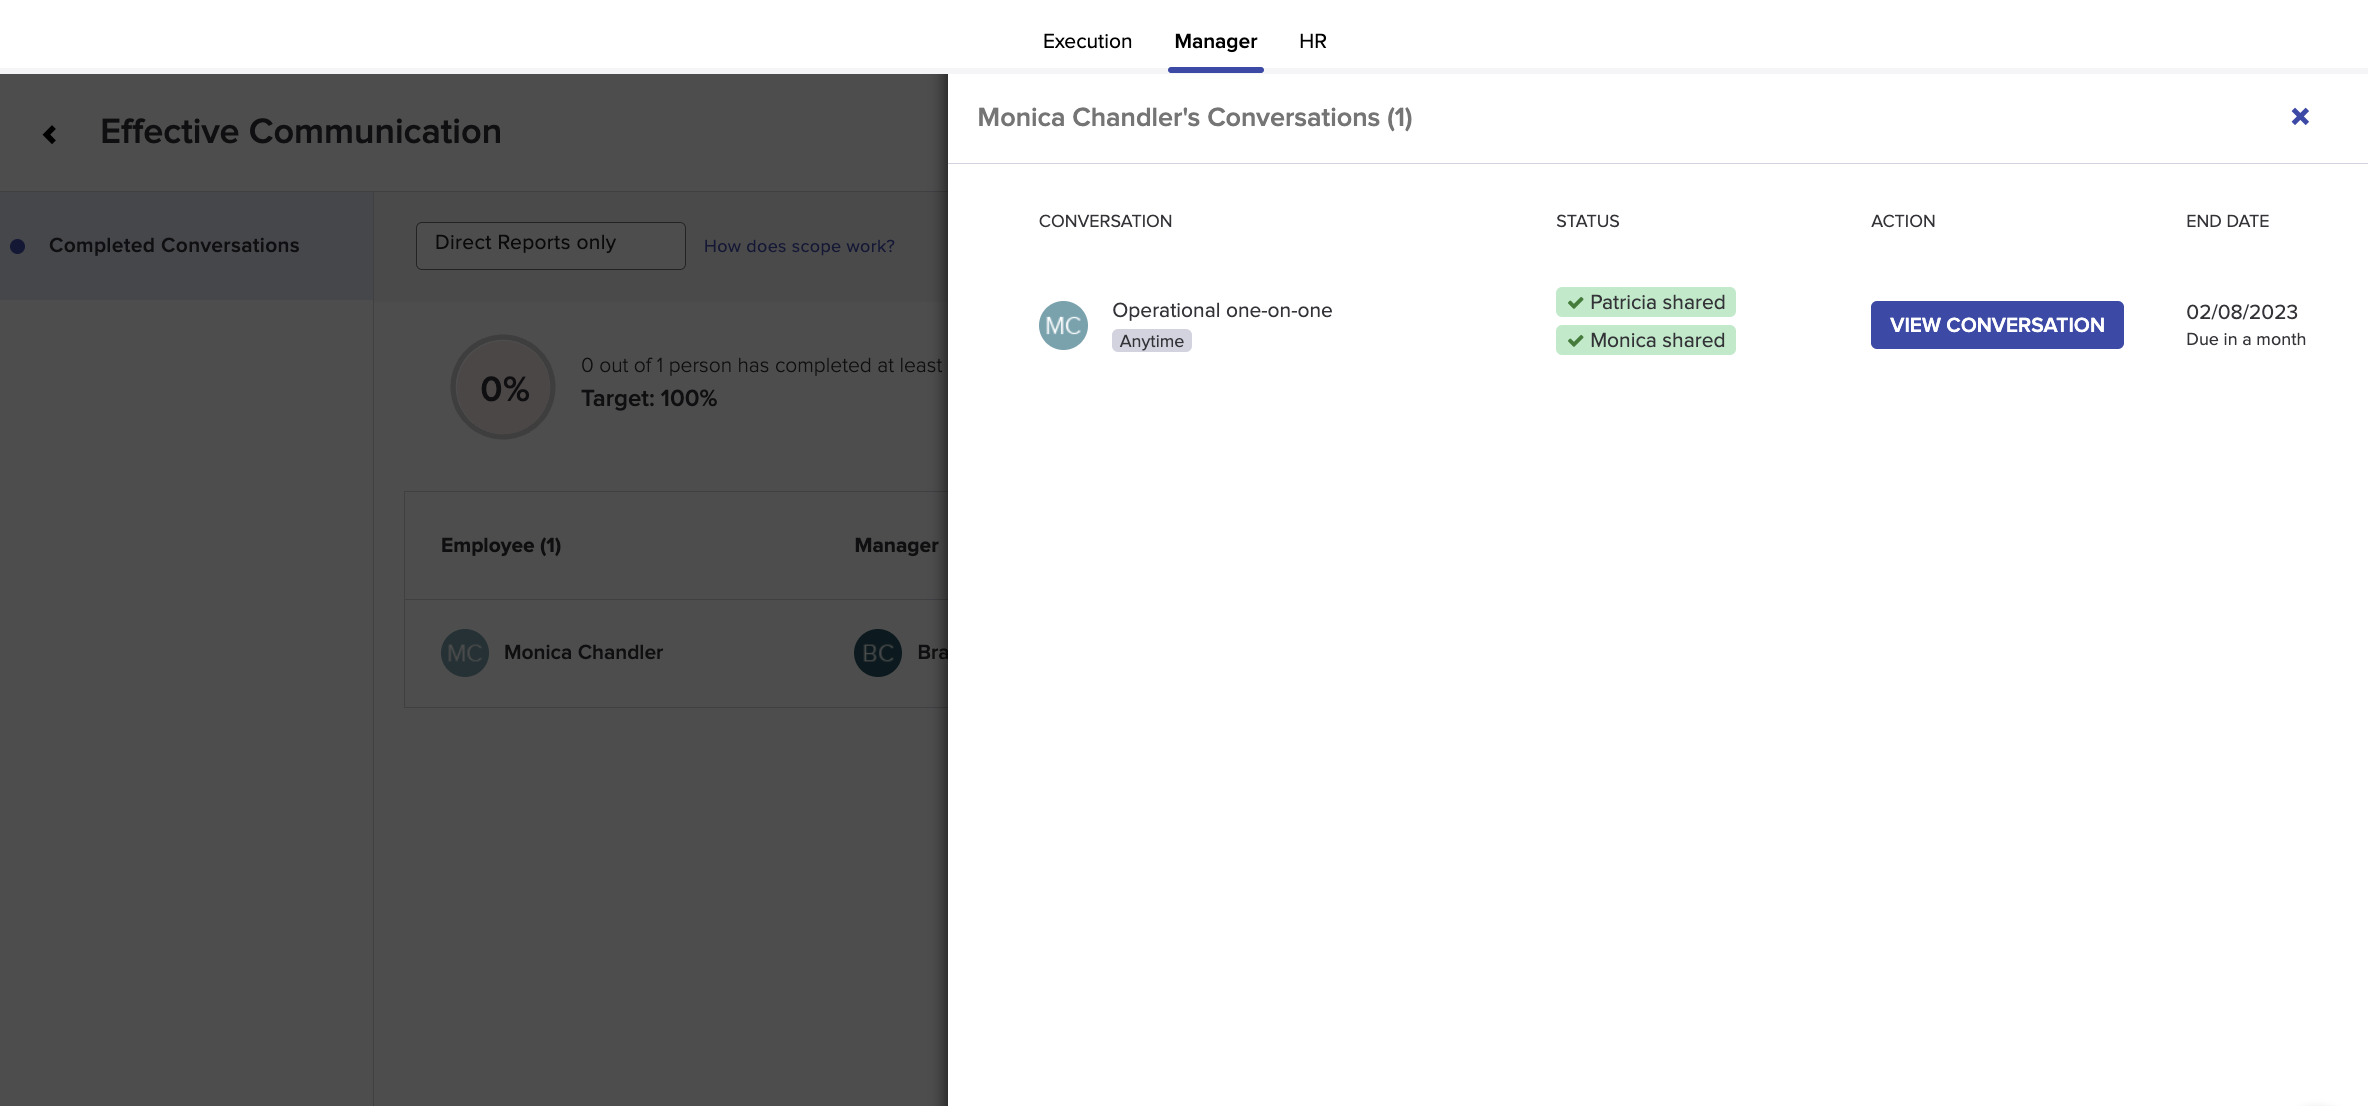Click the ACTION column header

pos(1903,221)
